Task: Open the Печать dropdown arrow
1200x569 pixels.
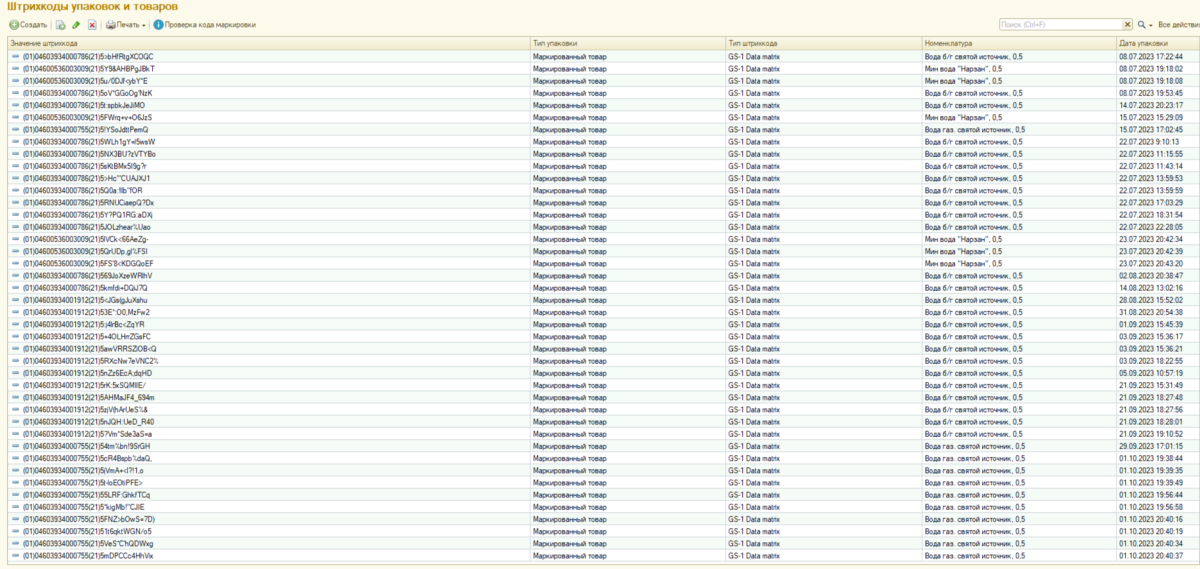Action: pyautogui.click(x=144, y=24)
